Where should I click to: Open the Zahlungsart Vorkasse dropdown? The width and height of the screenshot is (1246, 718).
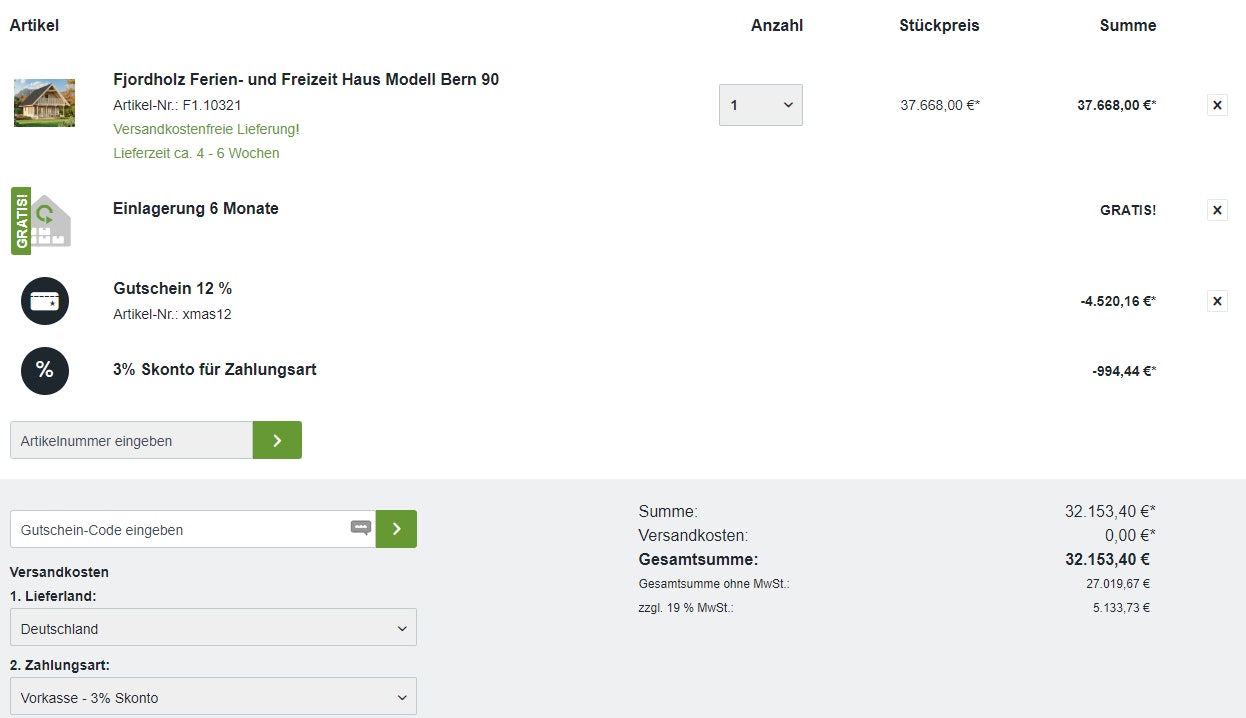click(213, 697)
